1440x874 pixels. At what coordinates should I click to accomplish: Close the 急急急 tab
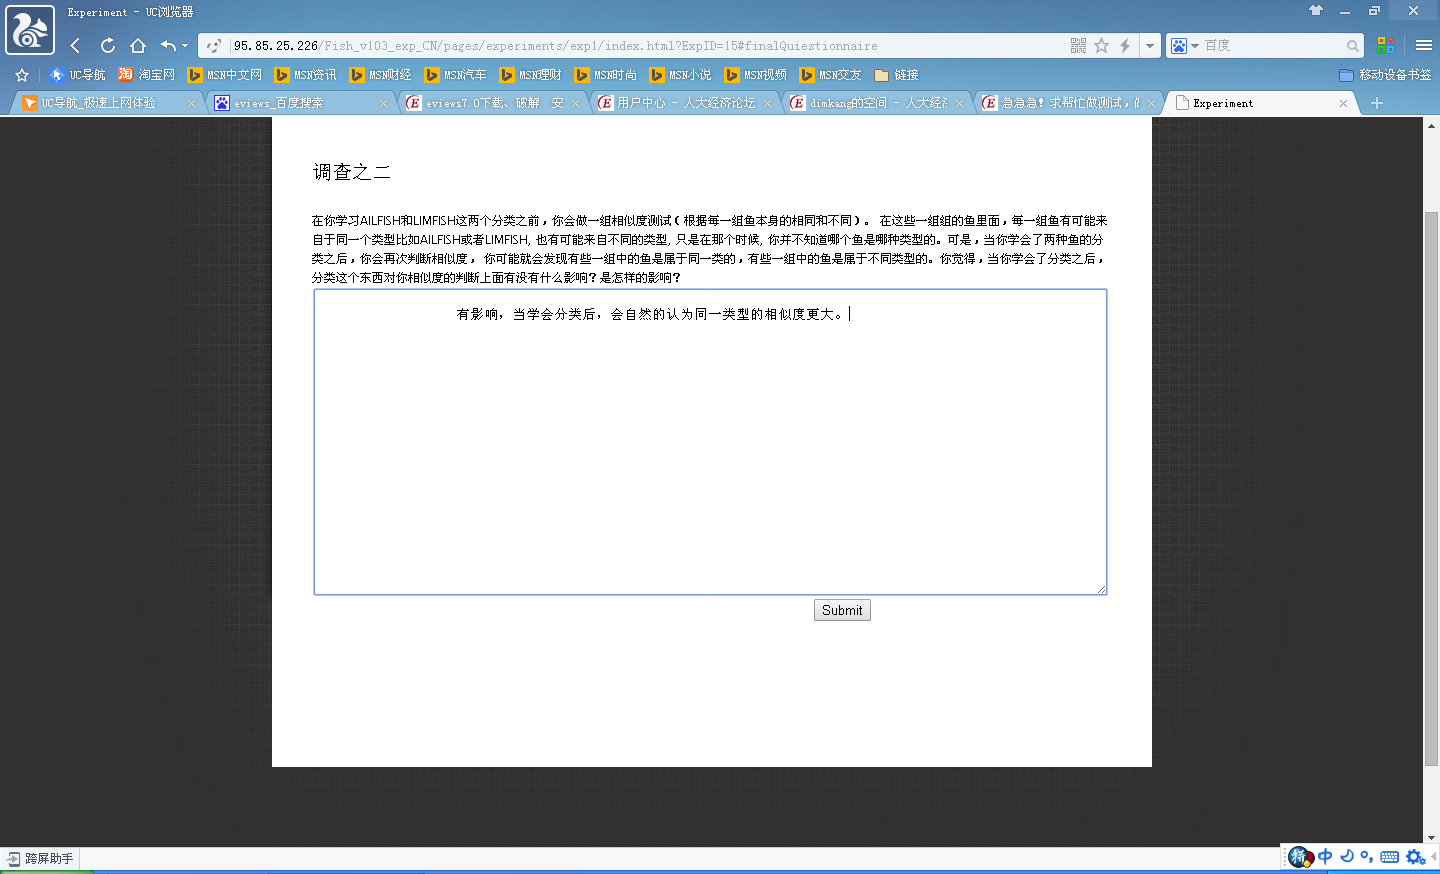[x=1151, y=103]
